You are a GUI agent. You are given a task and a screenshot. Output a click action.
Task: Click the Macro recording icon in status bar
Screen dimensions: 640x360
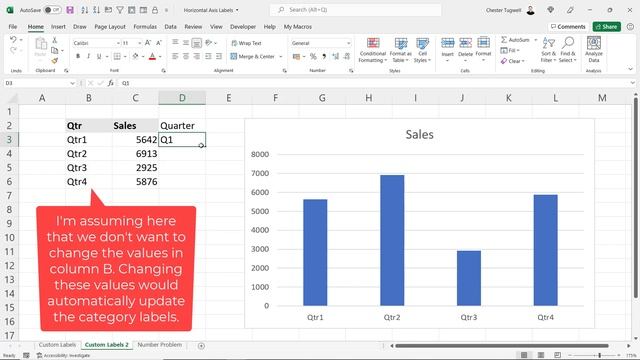click(x=26, y=356)
